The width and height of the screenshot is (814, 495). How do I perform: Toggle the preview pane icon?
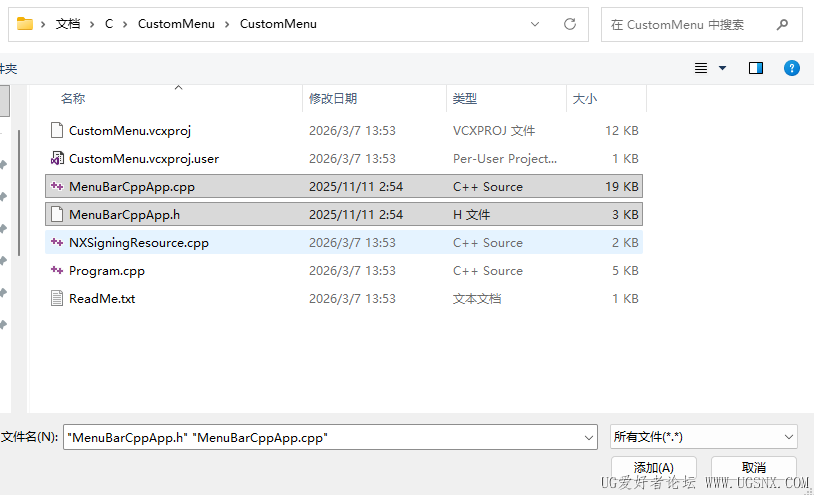click(756, 68)
